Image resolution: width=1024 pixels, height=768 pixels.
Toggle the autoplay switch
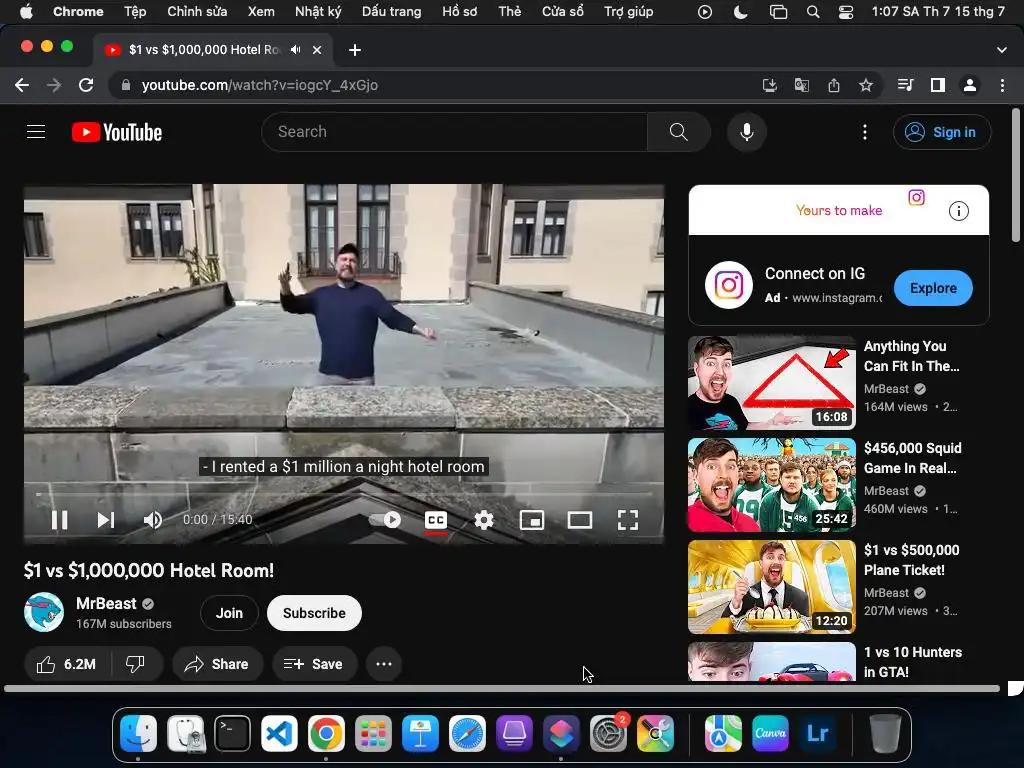pyautogui.click(x=385, y=520)
